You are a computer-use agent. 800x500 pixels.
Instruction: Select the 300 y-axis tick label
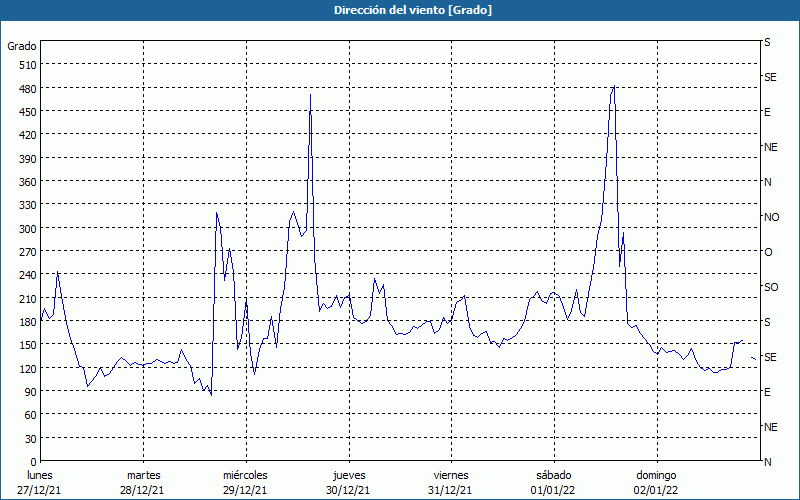pyautogui.click(x=28, y=228)
